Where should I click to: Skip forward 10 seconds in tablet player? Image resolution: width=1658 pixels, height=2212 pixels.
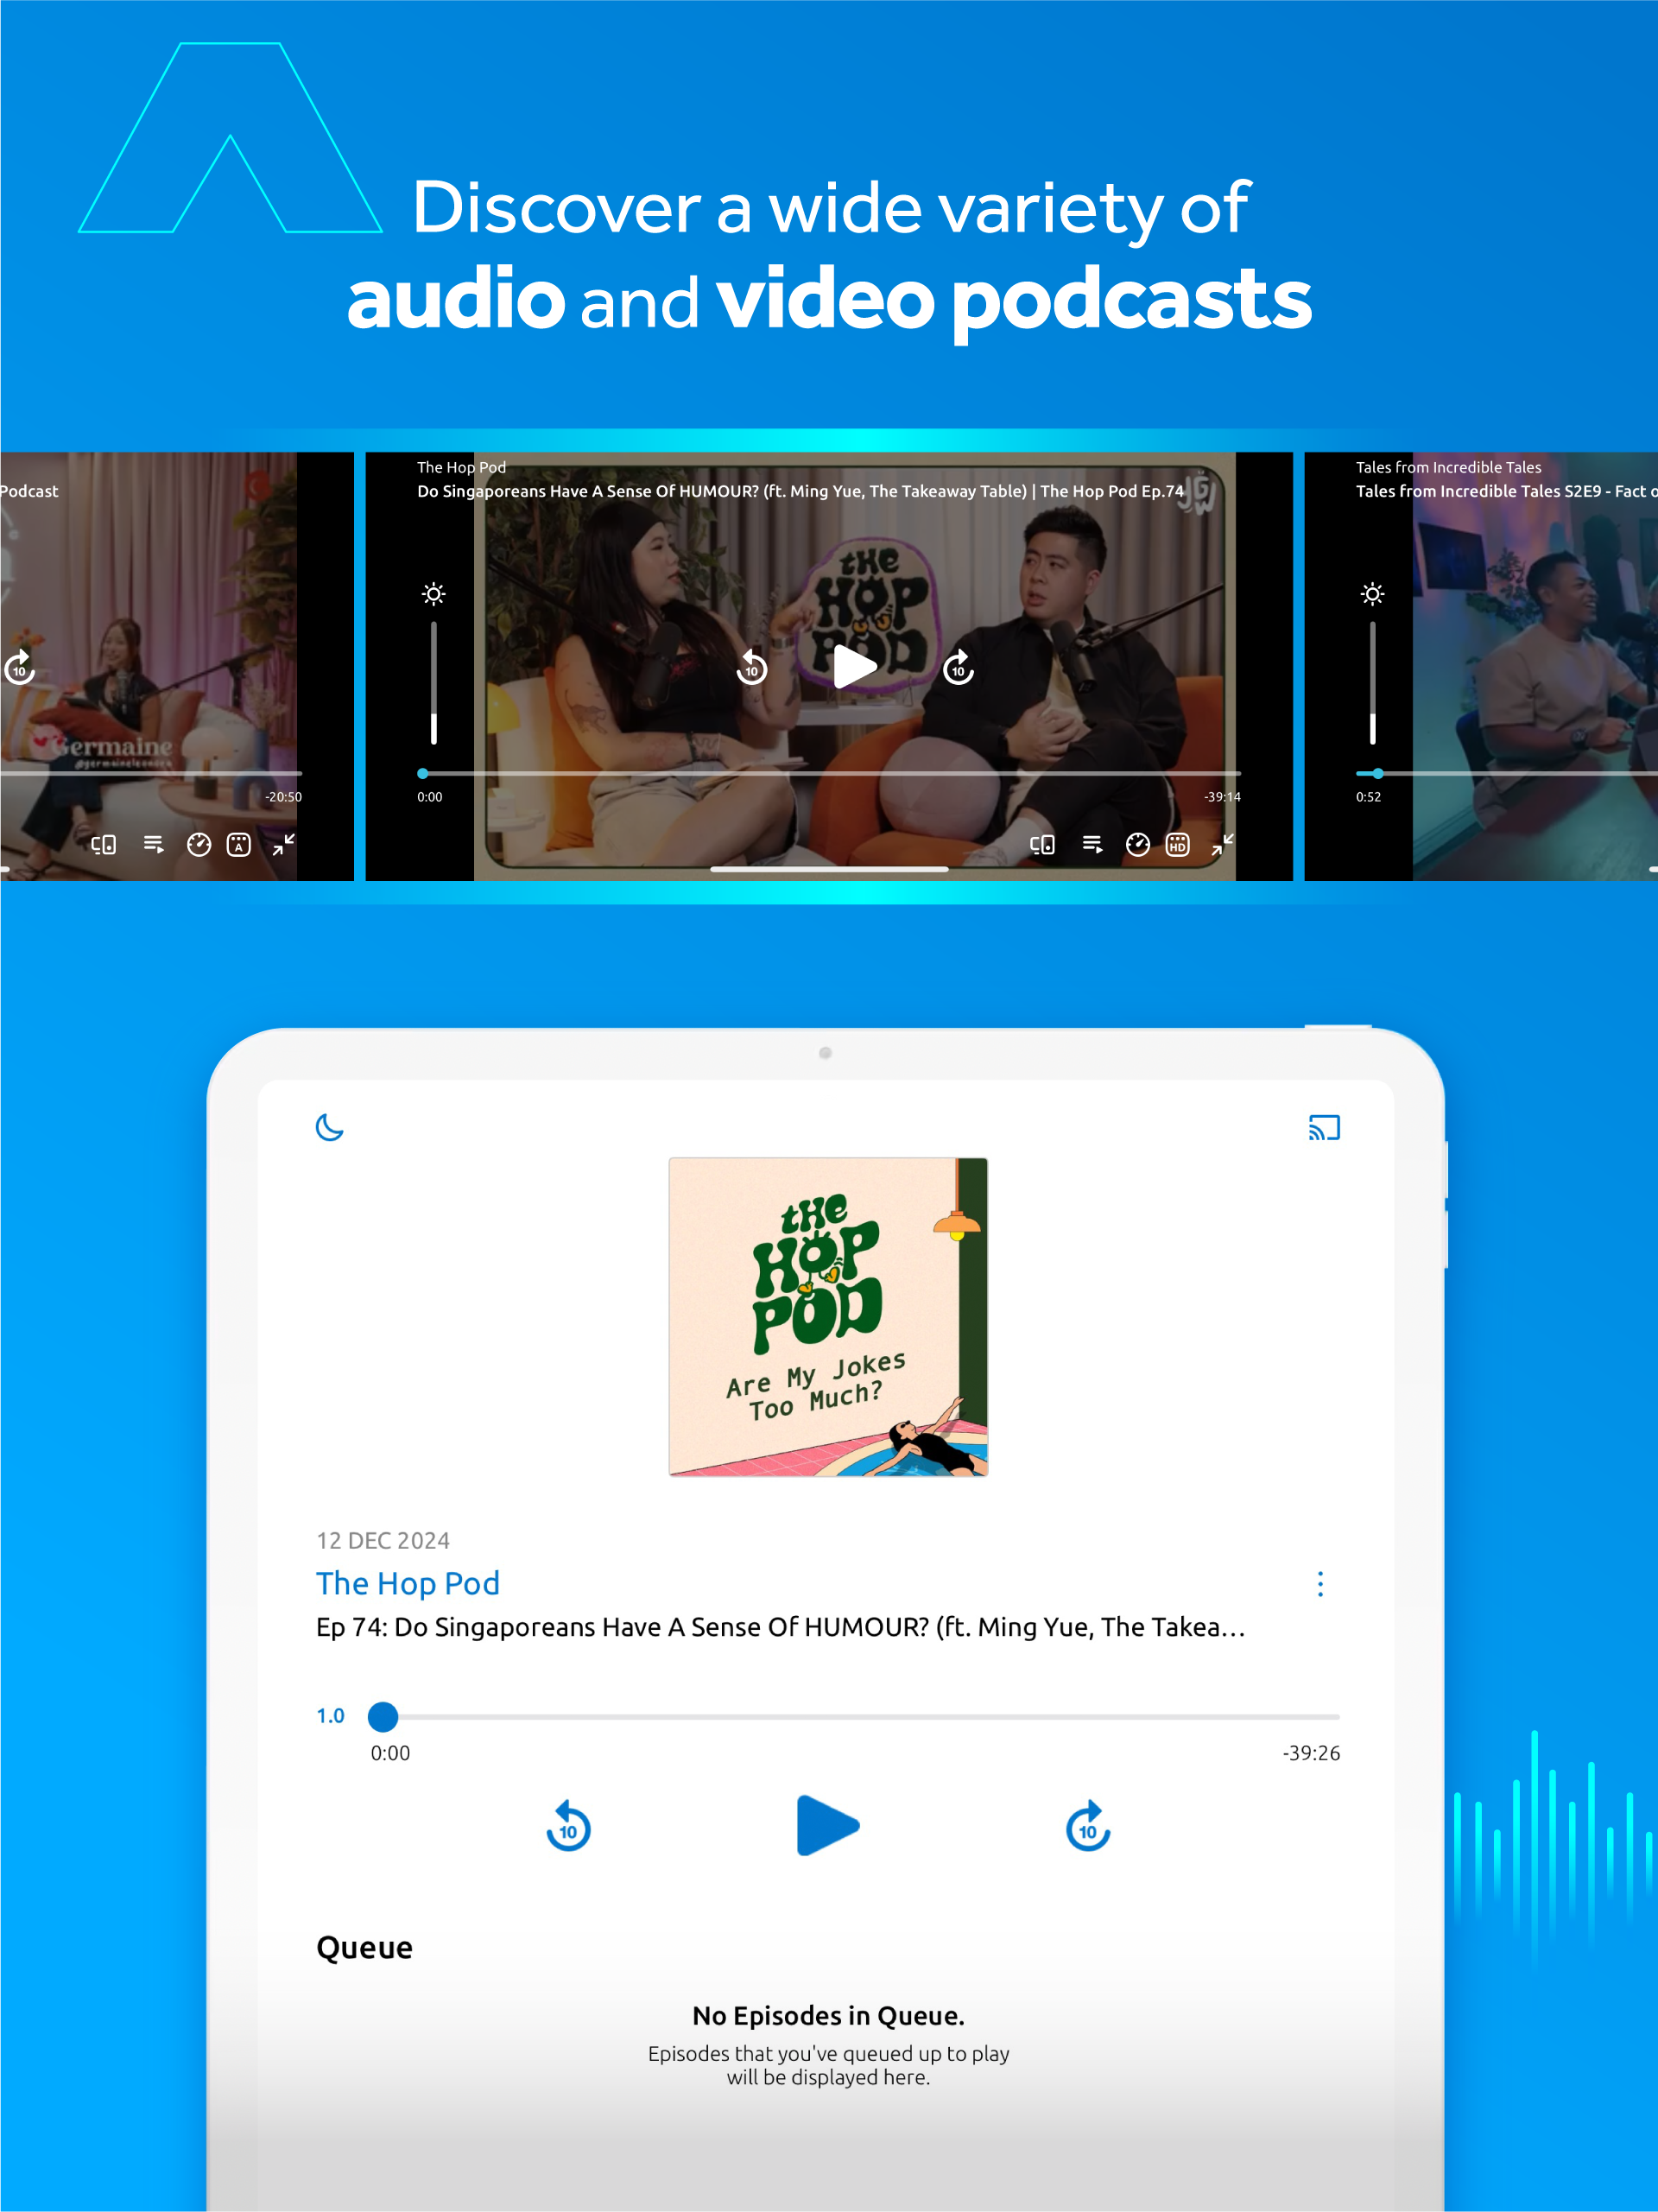(x=1088, y=1826)
